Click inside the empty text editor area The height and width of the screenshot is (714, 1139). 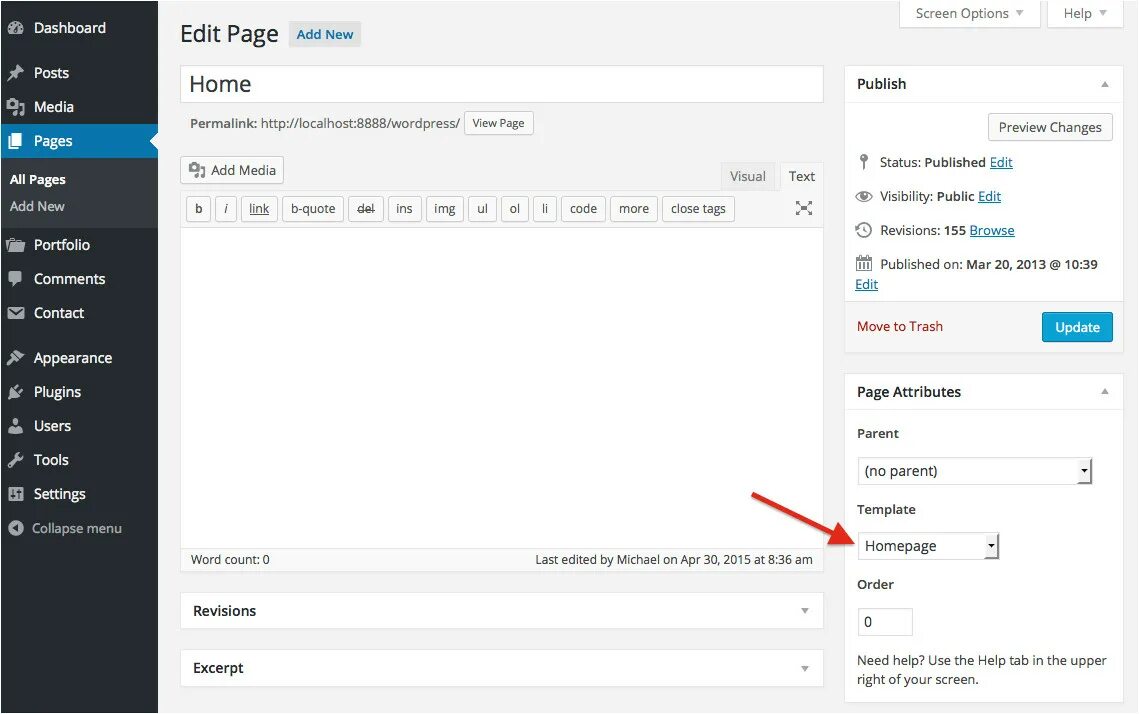tap(502, 388)
